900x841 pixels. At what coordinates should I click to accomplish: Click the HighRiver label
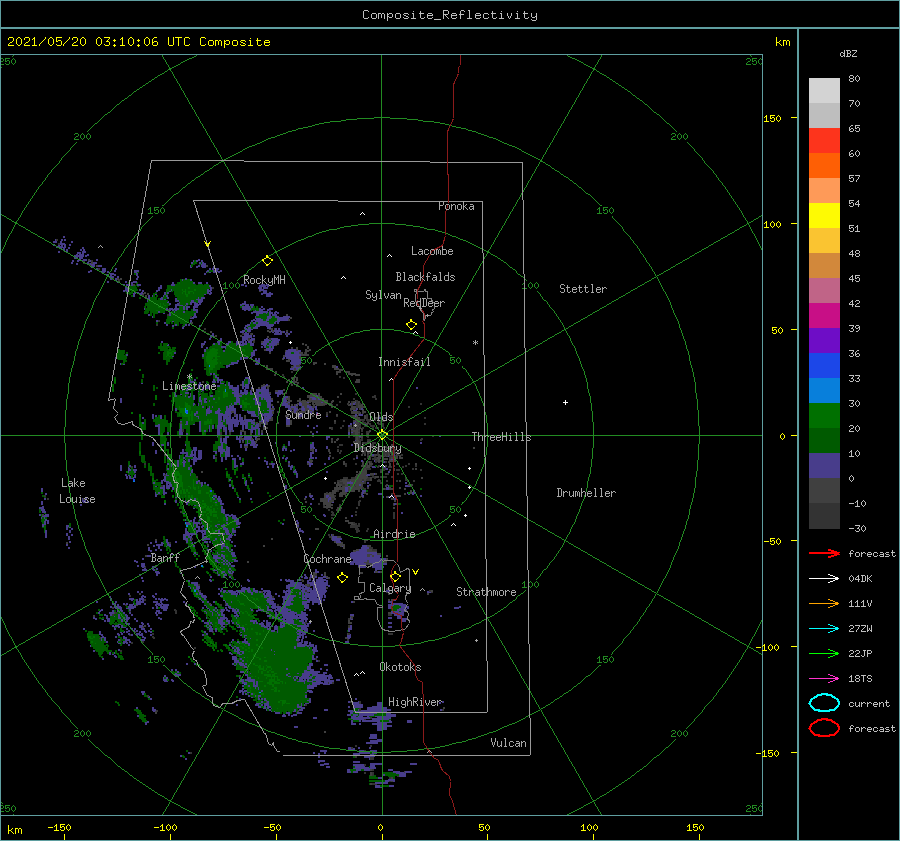[x=415, y=702]
